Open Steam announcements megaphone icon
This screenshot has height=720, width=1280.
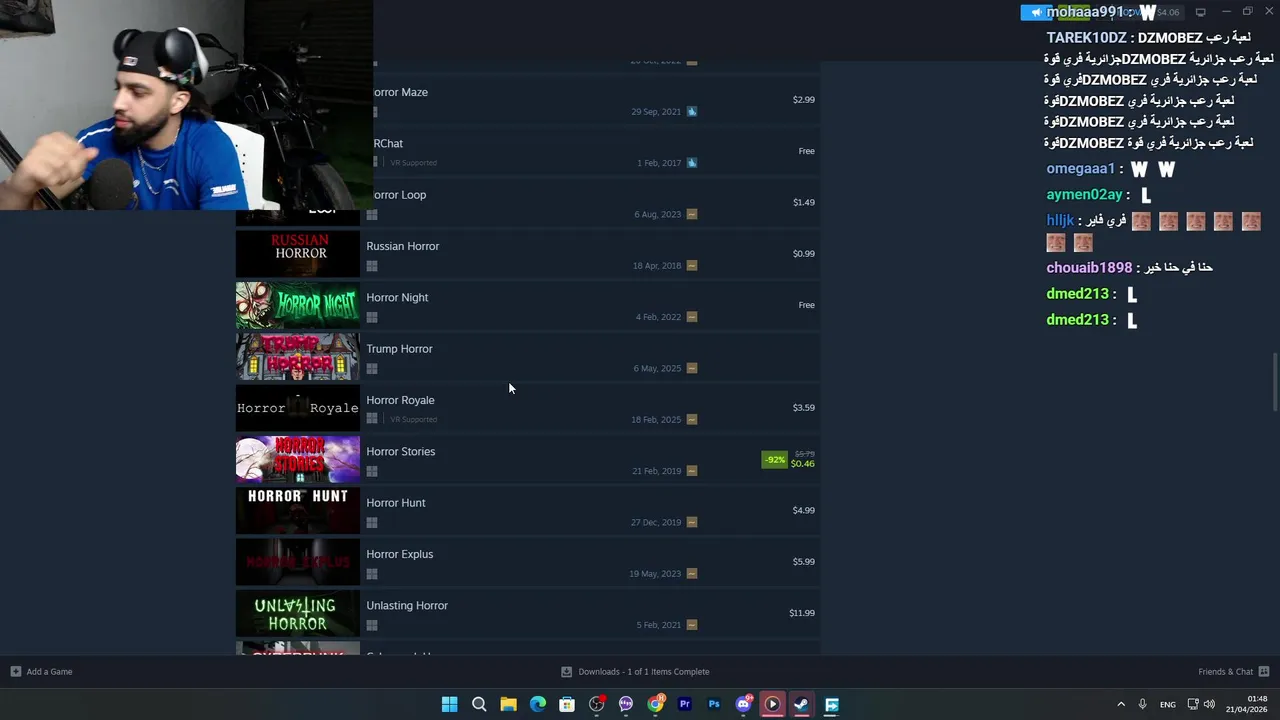pos(1036,12)
